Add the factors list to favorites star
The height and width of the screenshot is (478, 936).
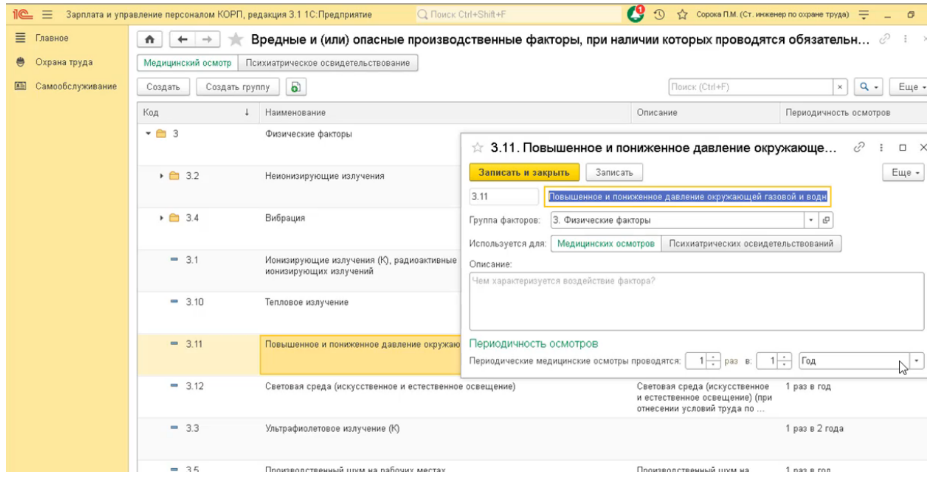(236, 39)
